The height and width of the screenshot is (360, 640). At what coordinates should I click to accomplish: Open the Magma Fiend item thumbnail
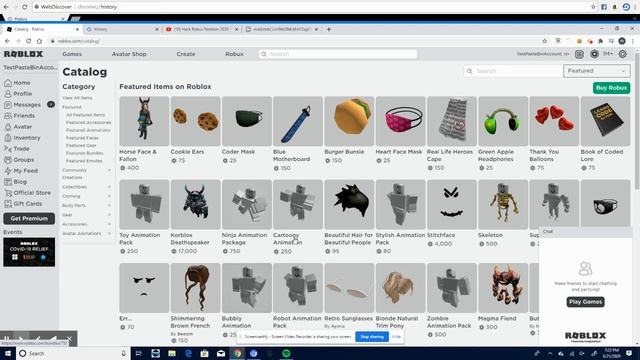pos(503,288)
